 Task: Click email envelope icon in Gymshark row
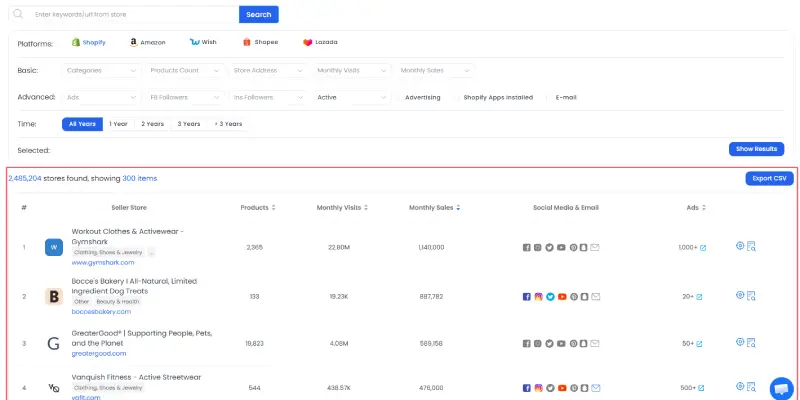pos(595,247)
